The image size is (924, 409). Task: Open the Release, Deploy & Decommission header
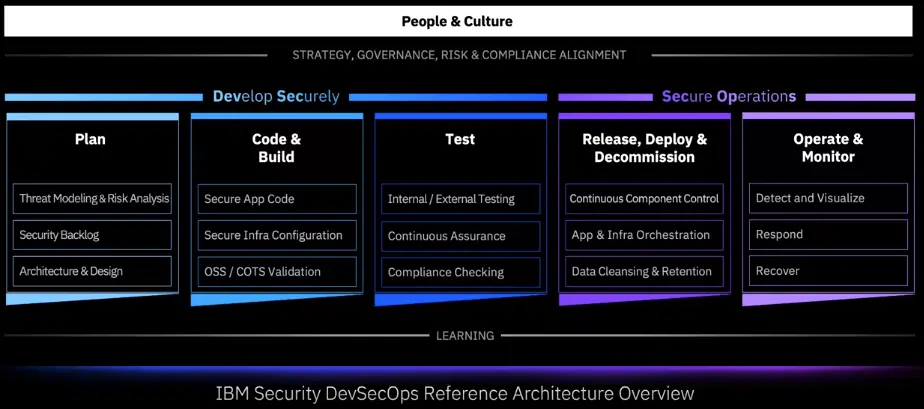click(644, 148)
